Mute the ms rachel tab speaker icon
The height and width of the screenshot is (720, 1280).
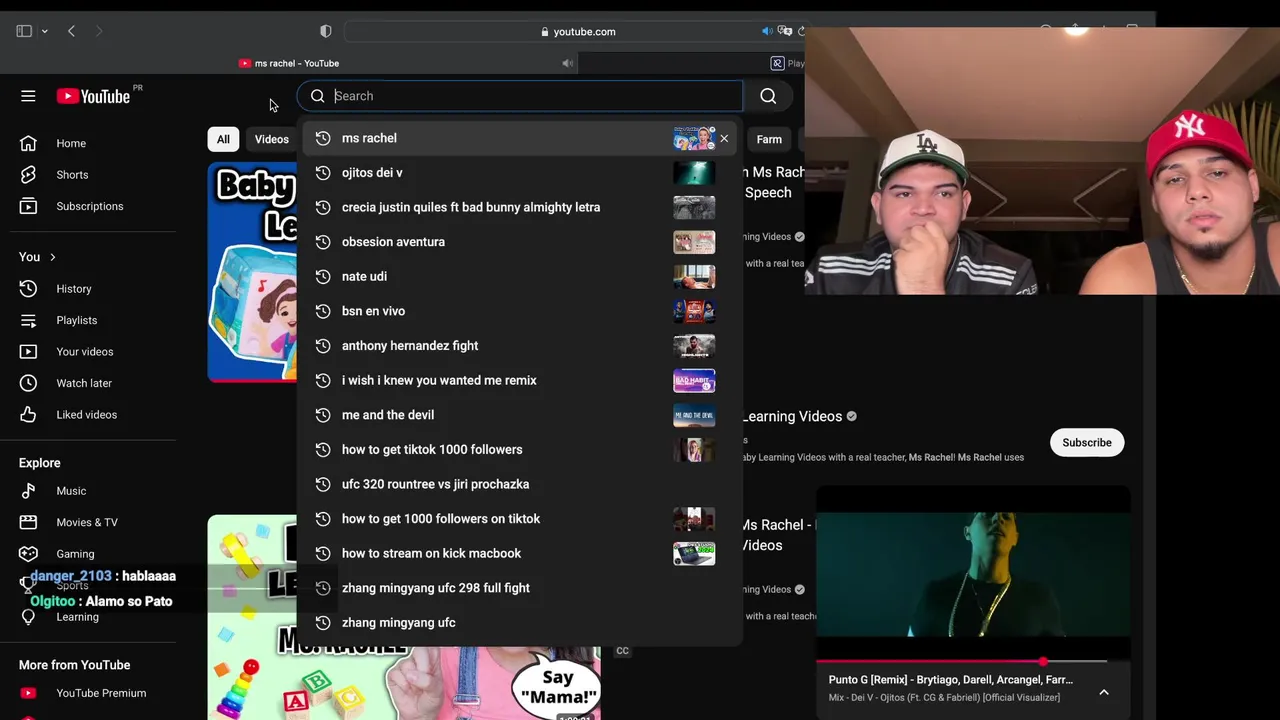coord(567,63)
